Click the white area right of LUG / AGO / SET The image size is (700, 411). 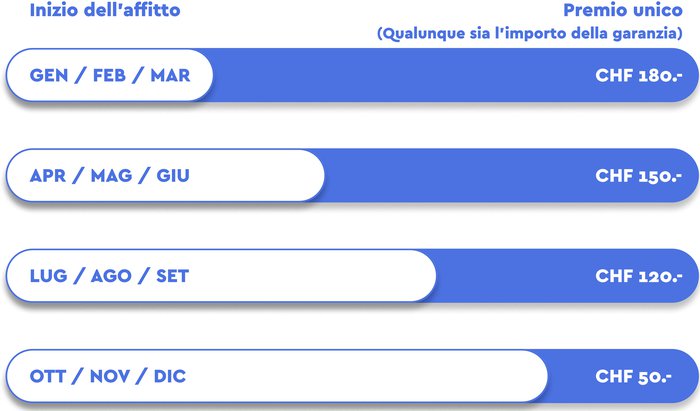pos(312,276)
